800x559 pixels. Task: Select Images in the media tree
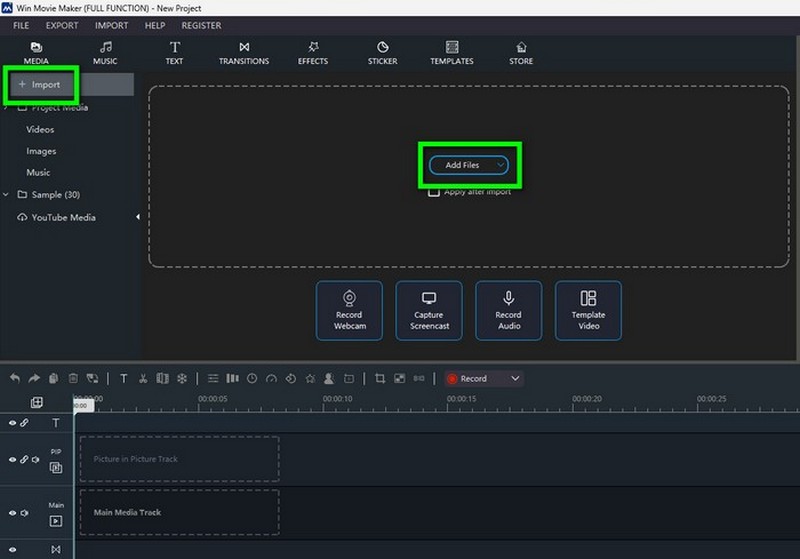coord(41,151)
